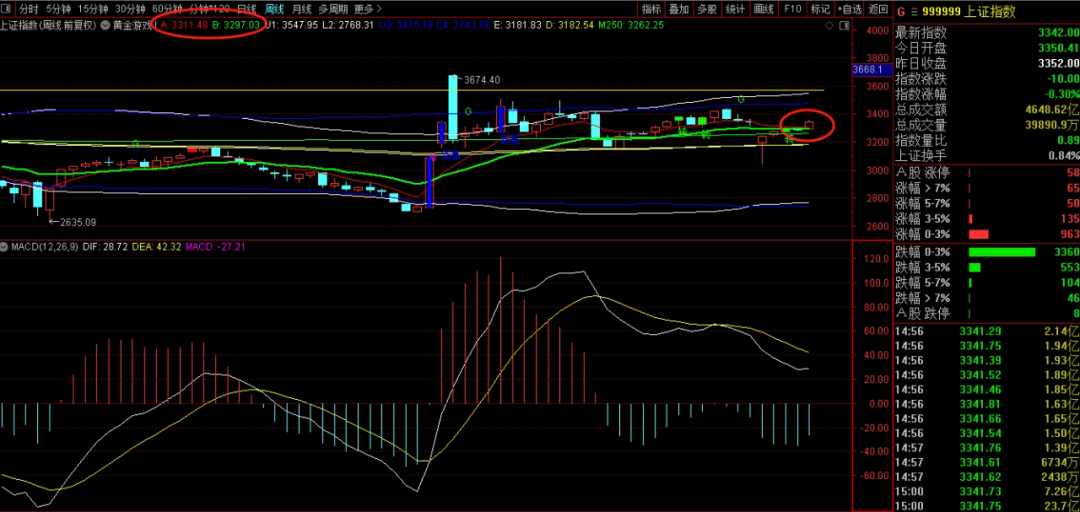Click the A股 涨停 58 row

click(986, 173)
